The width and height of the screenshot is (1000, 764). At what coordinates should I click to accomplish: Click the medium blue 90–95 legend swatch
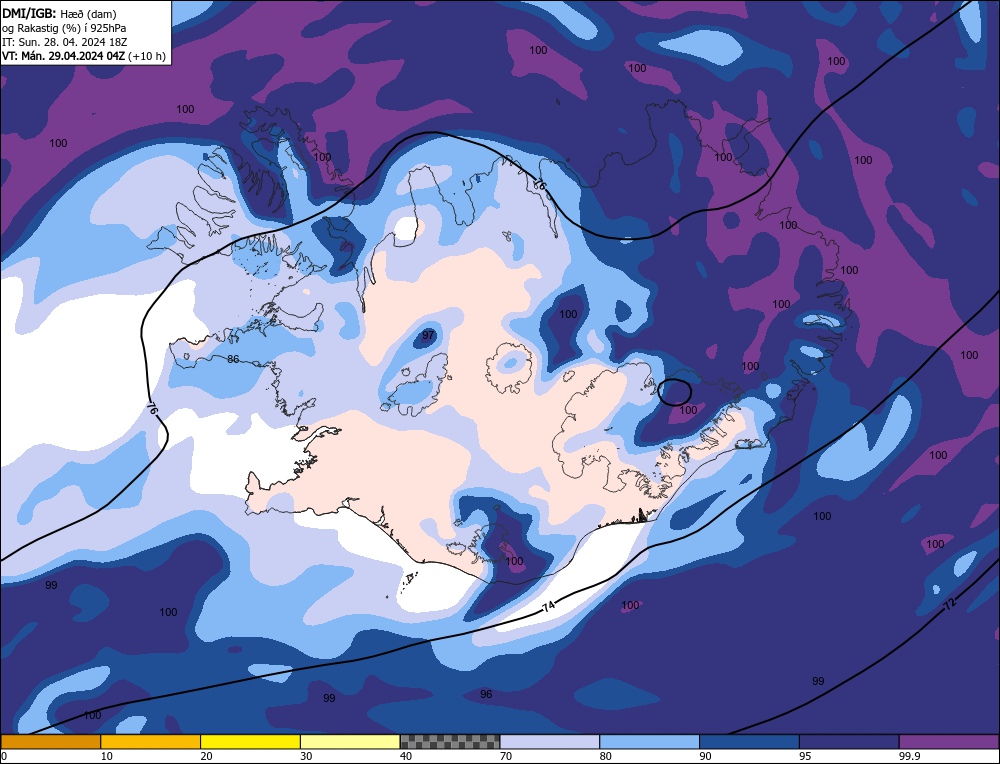(x=749, y=741)
